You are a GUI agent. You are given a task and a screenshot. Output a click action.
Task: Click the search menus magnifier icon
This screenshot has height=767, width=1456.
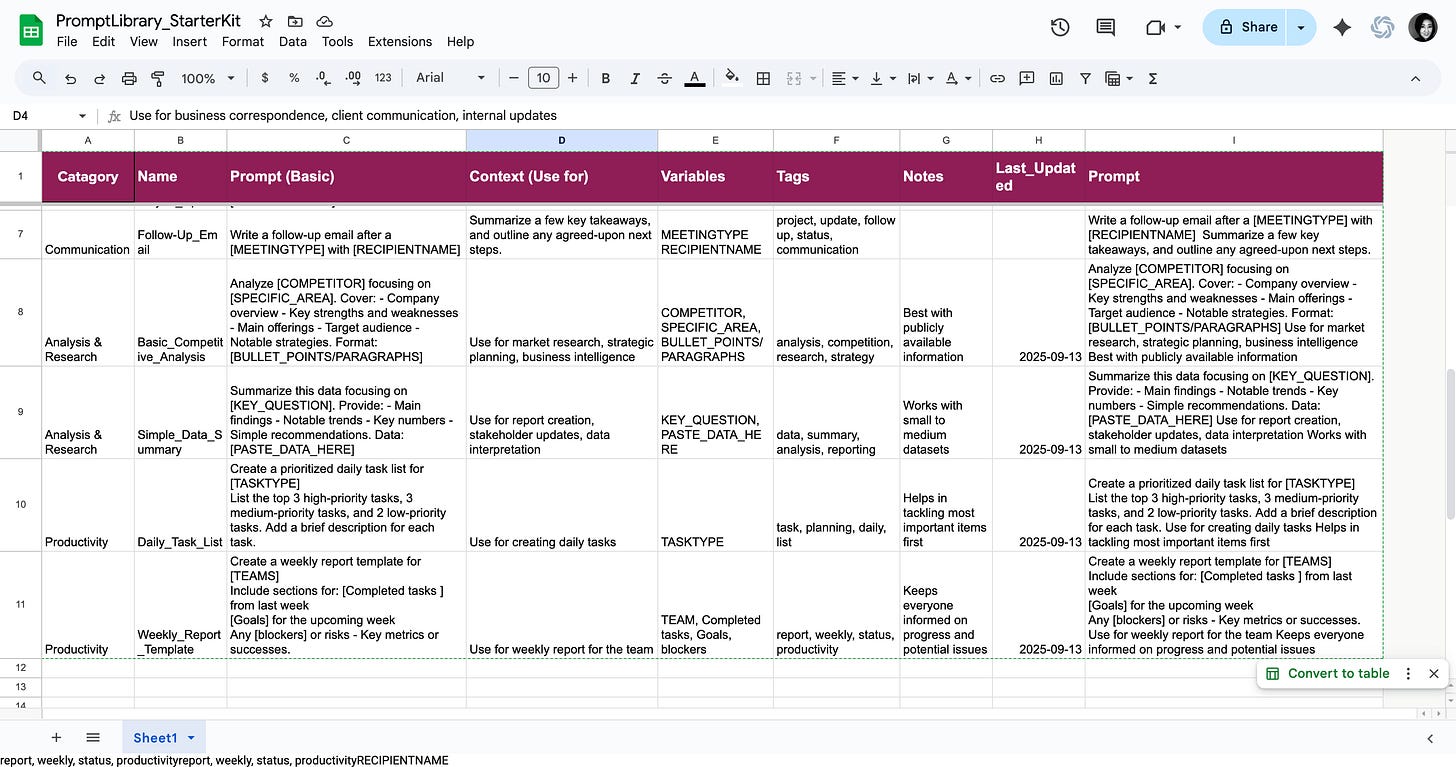tap(39, 78)
